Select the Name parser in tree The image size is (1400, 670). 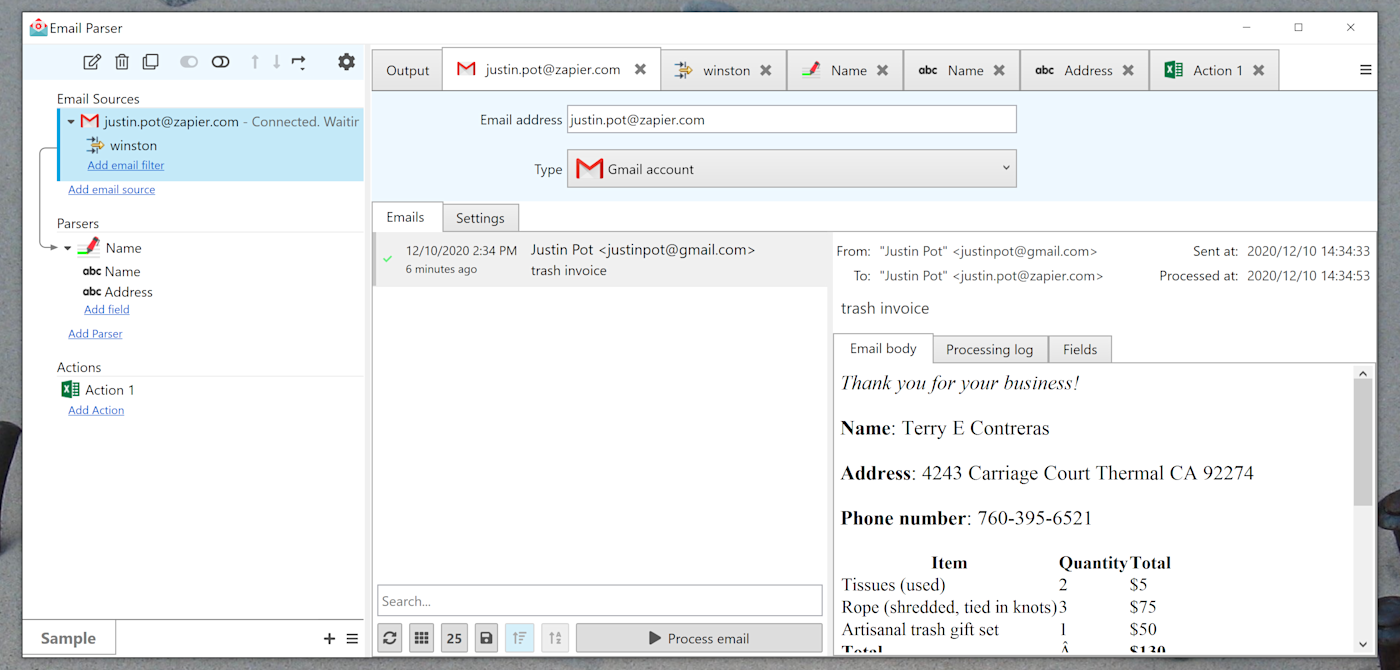click(x=123, y=248)
